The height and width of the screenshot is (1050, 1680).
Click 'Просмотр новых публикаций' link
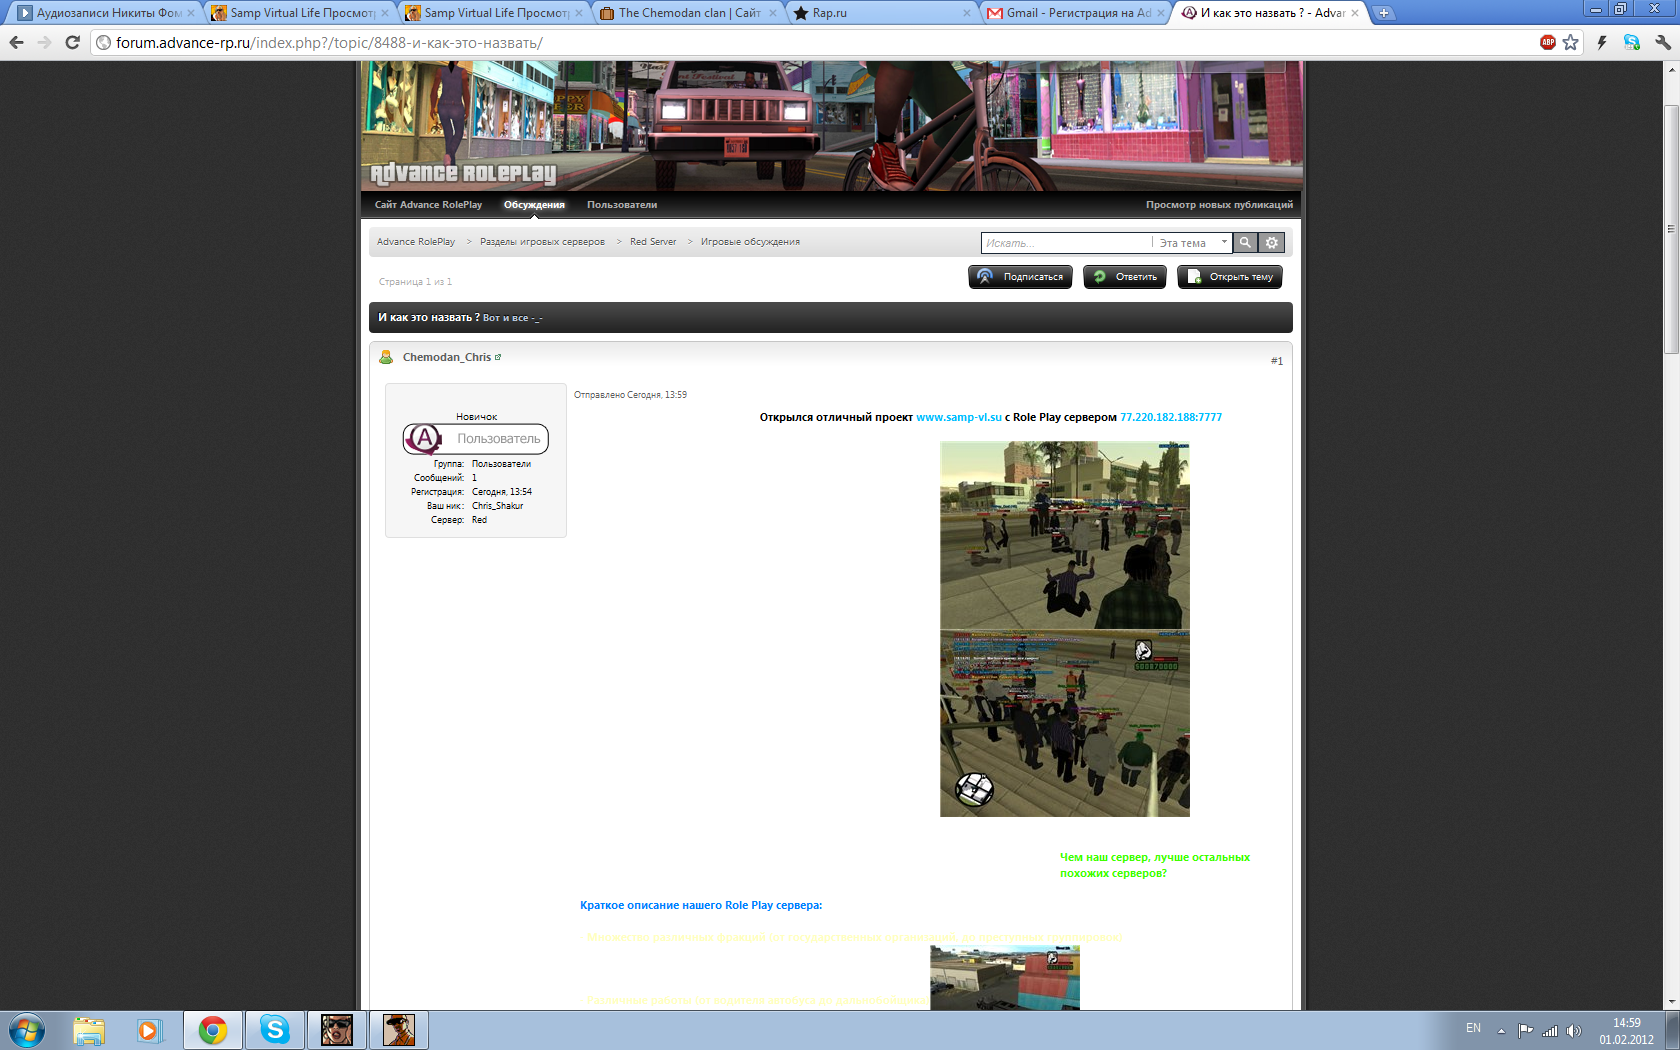1219,205
